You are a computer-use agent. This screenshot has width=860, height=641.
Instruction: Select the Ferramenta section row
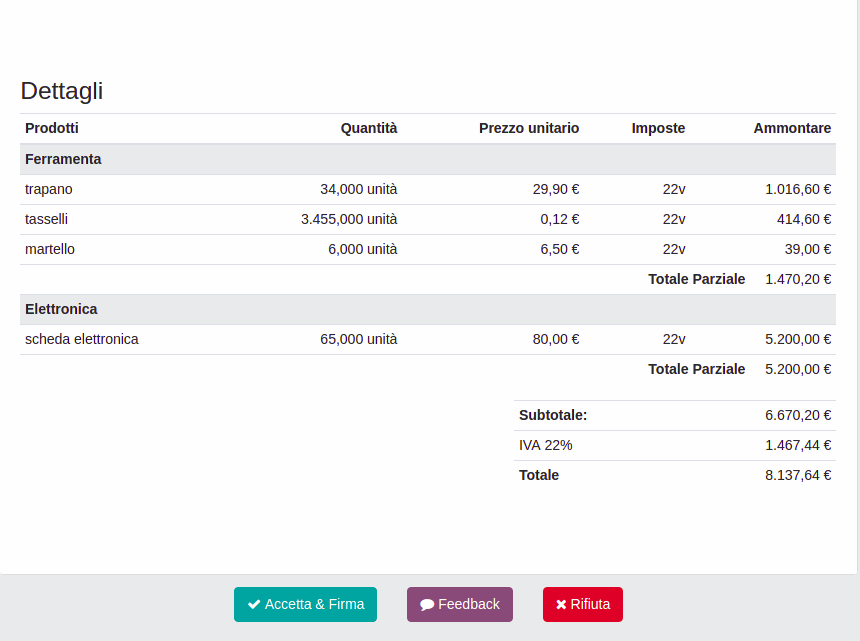point(428,160)
